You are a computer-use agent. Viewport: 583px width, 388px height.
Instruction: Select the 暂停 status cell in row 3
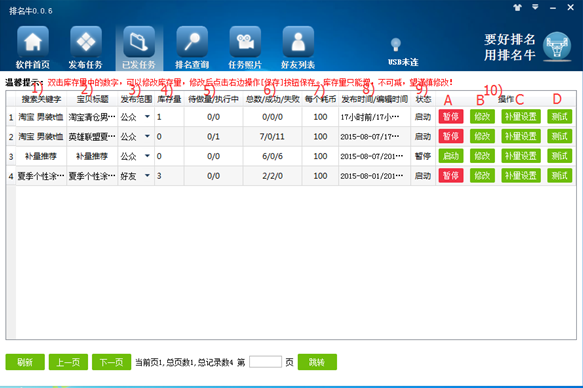[423, 156]
